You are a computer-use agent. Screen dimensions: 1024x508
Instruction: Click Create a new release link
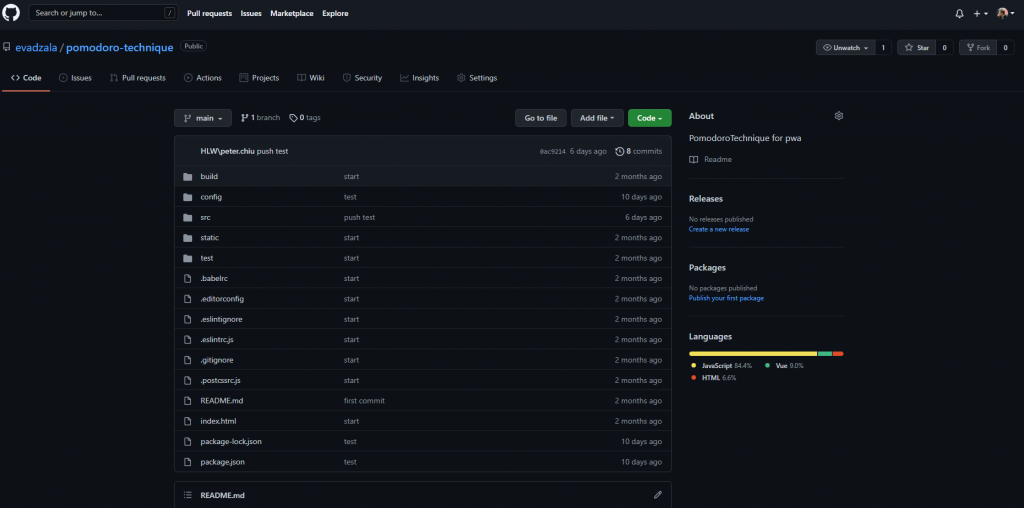(719, 229)
